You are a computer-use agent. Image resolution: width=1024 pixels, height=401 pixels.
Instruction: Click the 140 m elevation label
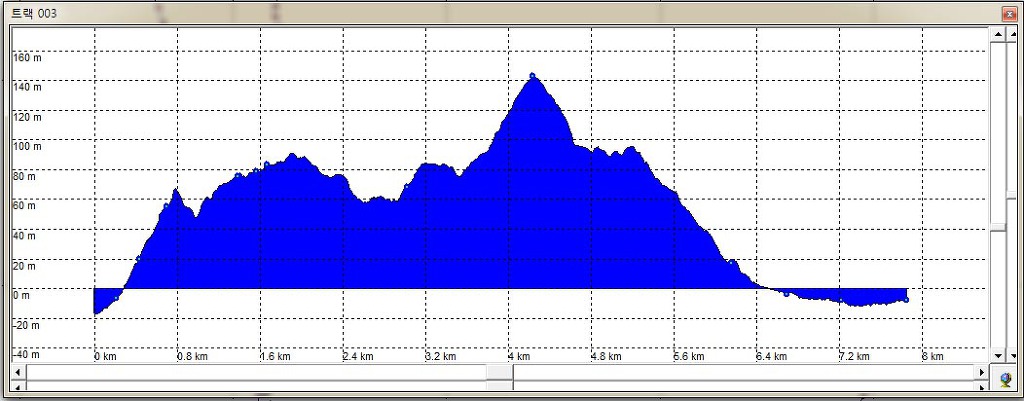[27, 88]
